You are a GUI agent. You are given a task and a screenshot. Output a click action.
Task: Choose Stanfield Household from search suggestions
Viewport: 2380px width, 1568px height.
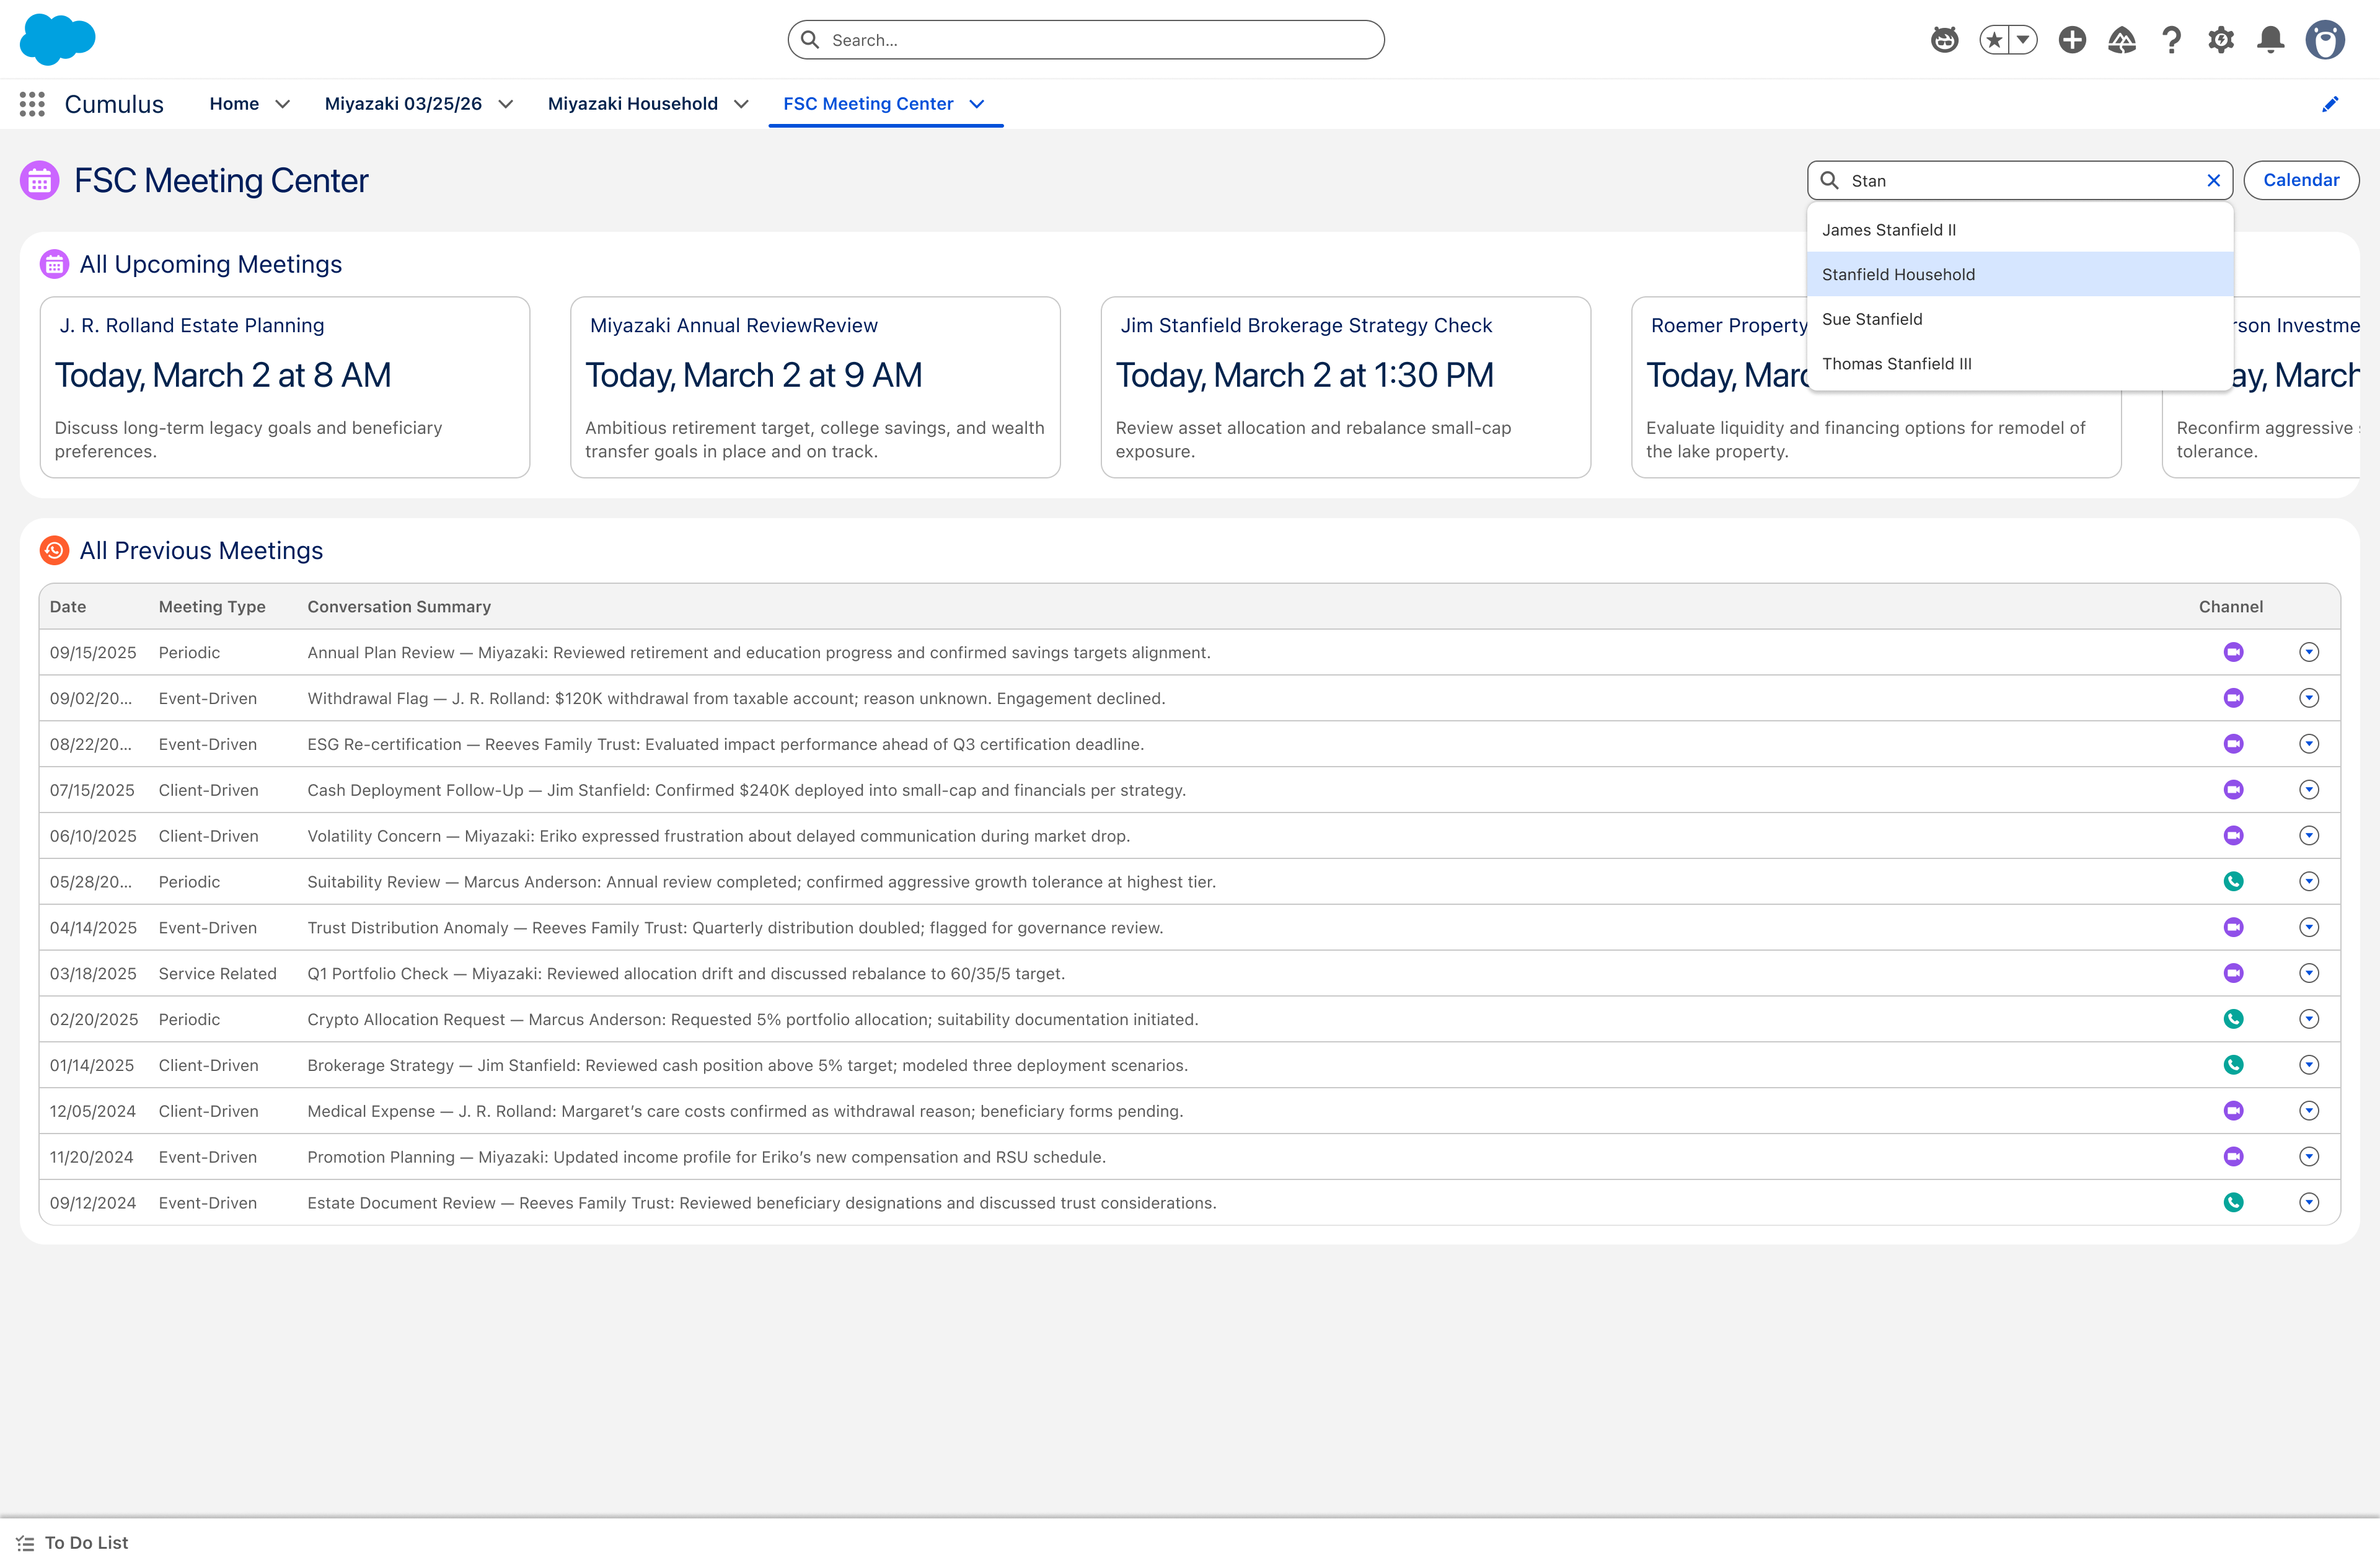coord(2019,274)
